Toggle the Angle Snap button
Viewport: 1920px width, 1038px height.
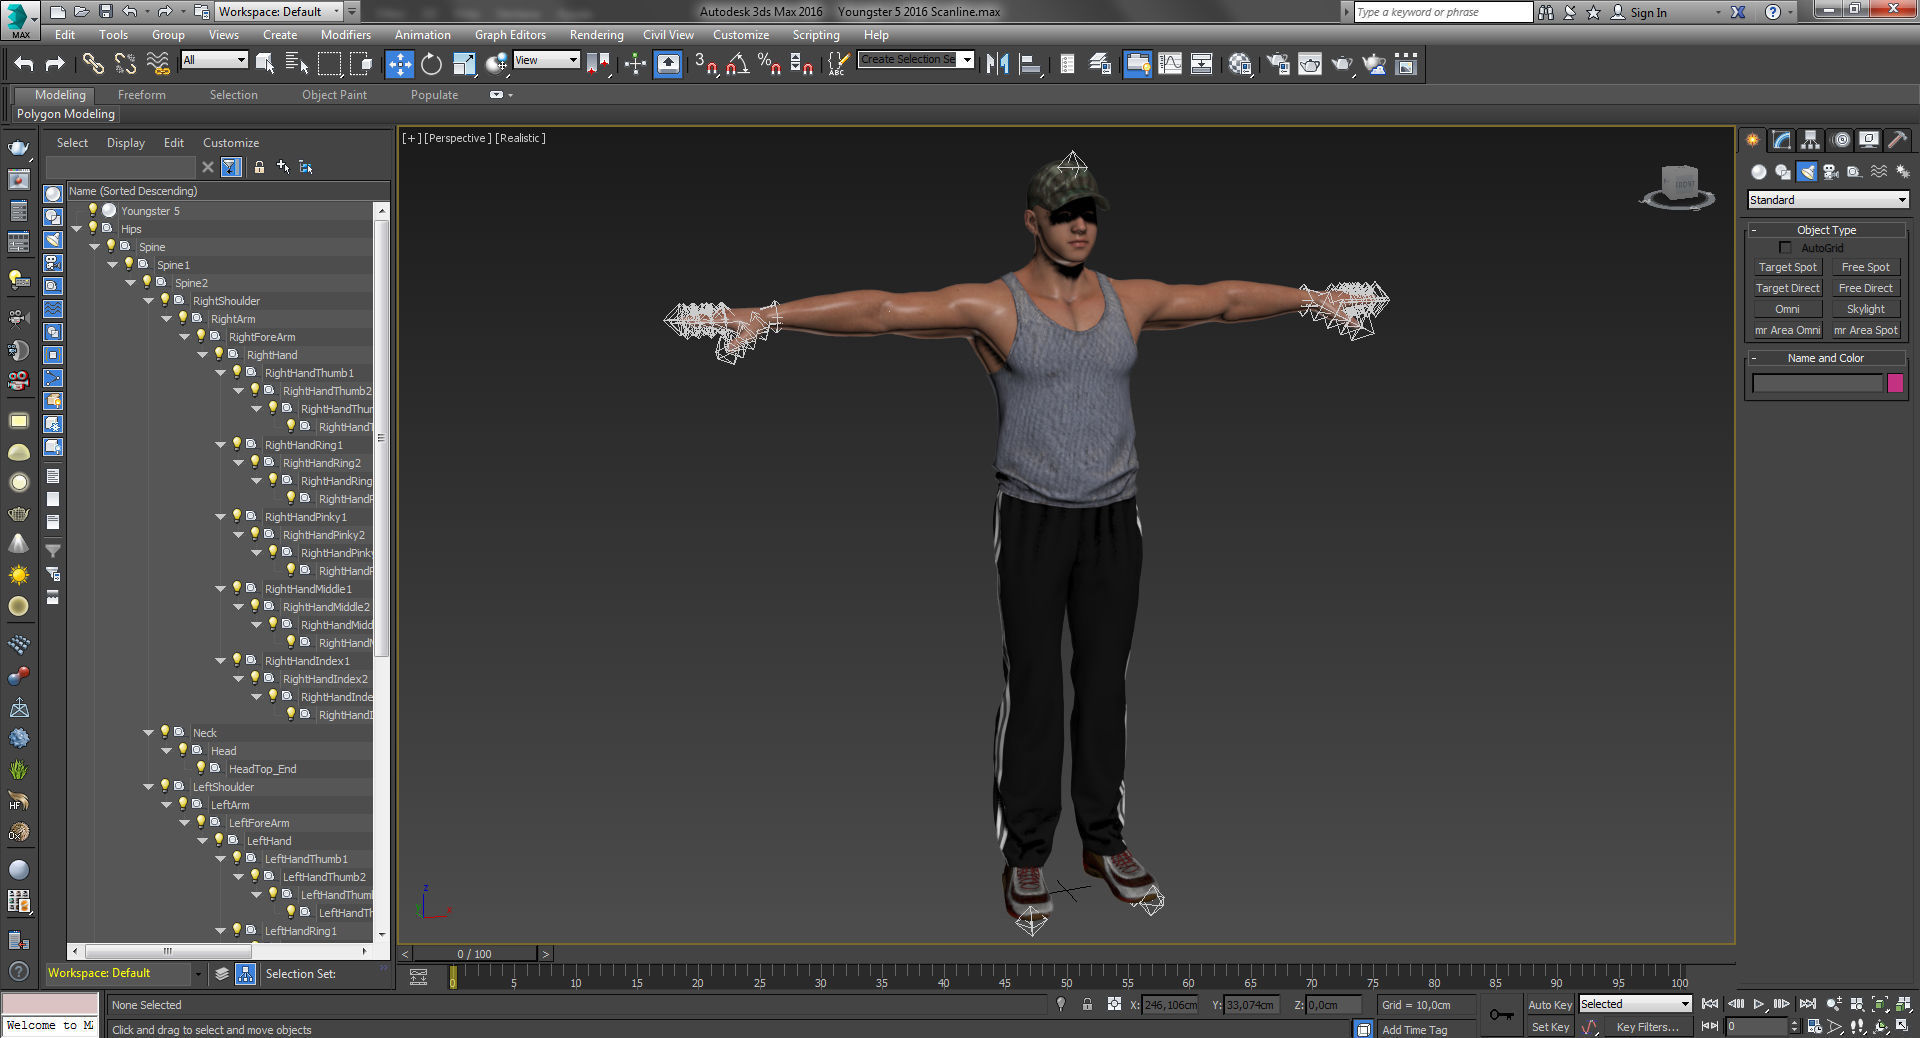738,64
